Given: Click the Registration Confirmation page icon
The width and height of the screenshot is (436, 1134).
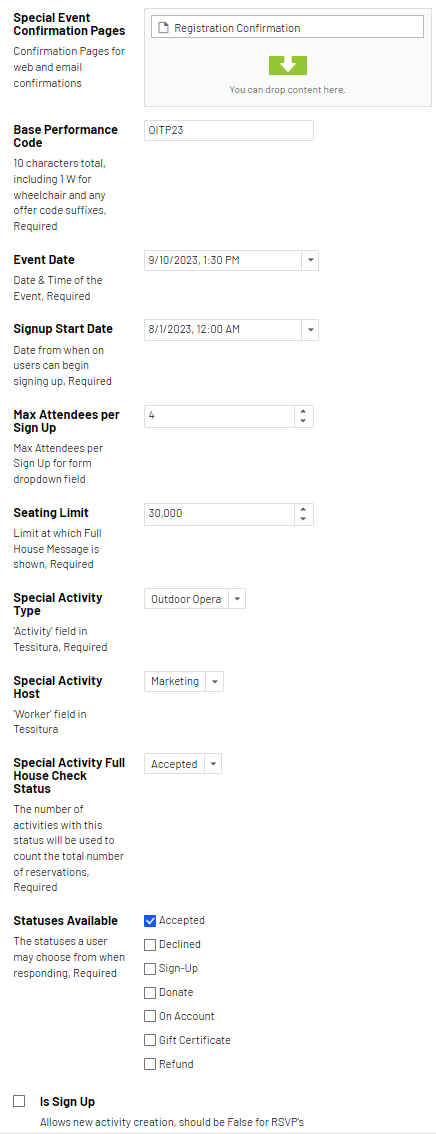Looking at the screenshot, I should click(x=163, y=28).
